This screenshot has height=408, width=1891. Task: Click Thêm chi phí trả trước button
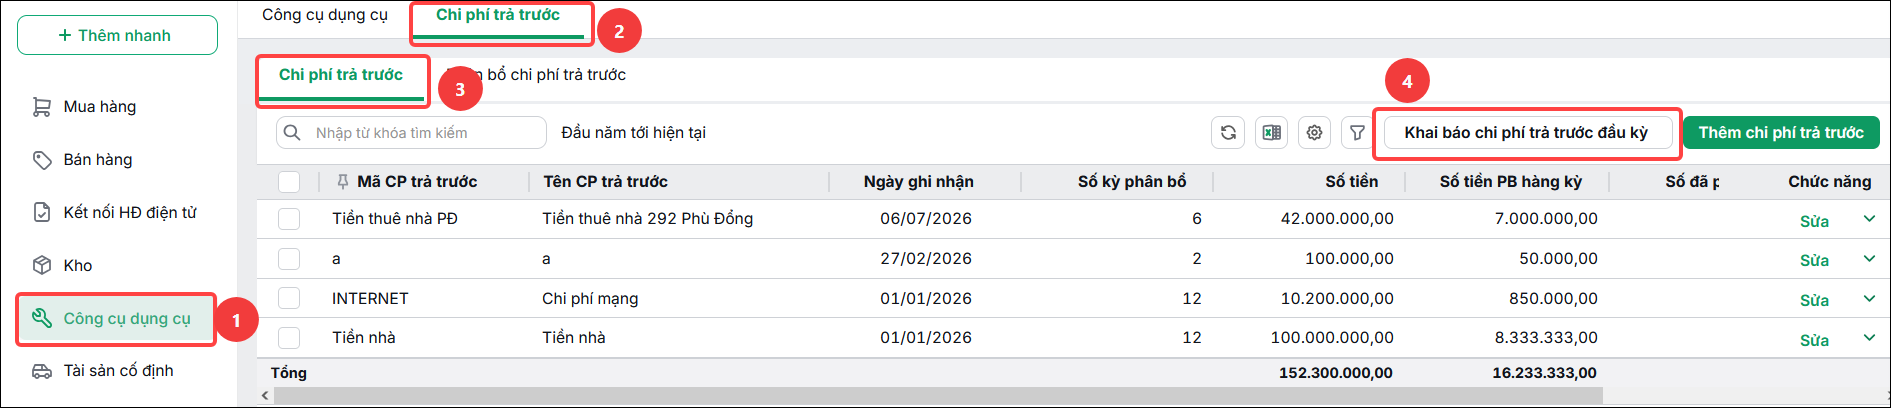click(1781, 132)
